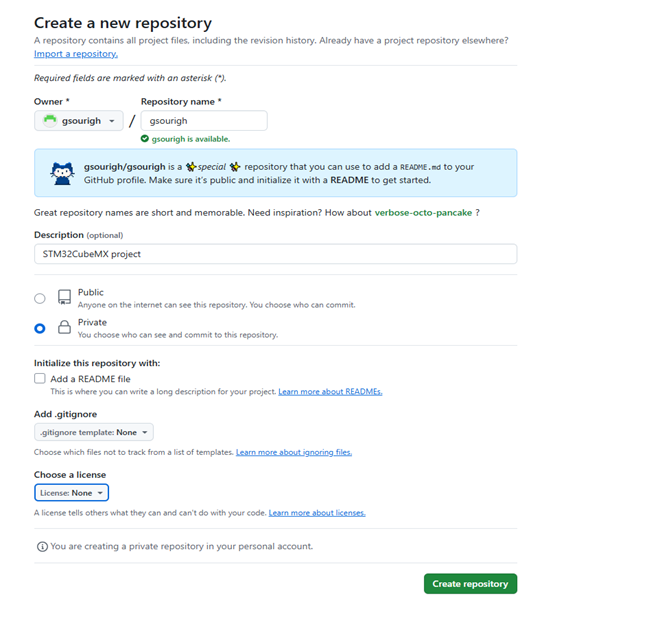Open Learn more about licenses link

pos(317,513)
